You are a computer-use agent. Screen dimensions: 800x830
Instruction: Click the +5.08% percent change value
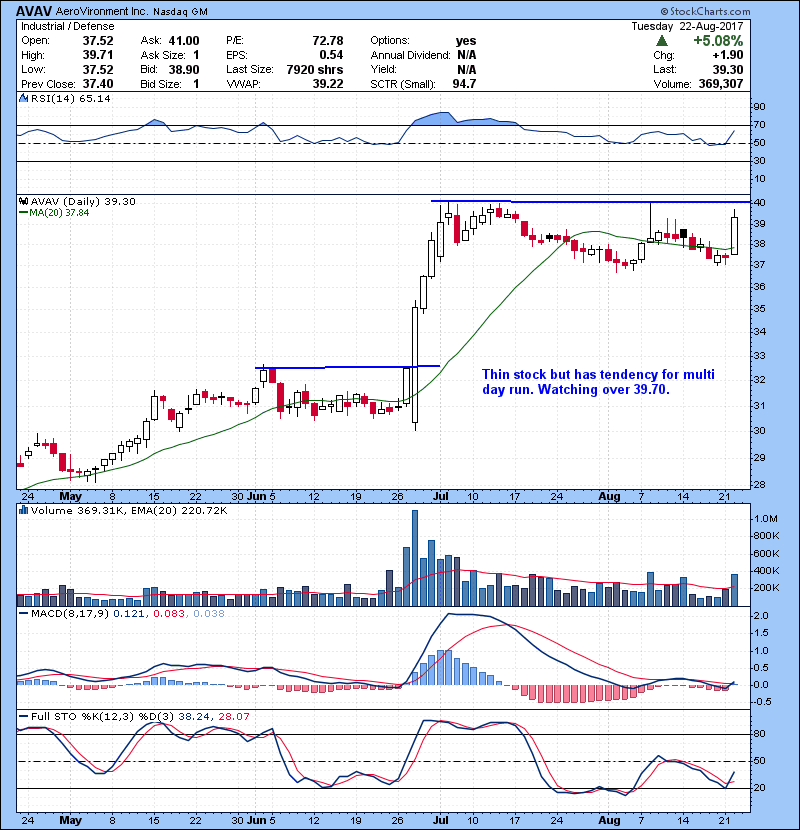tap(718, 41)
